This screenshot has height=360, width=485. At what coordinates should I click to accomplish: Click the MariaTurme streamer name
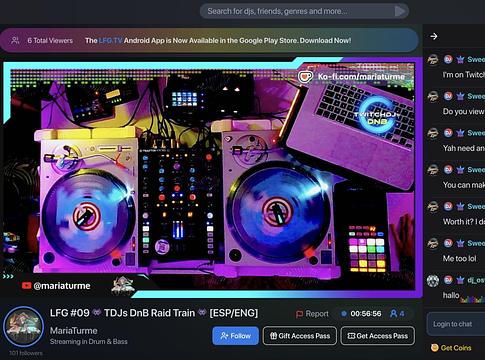(74, 331)
